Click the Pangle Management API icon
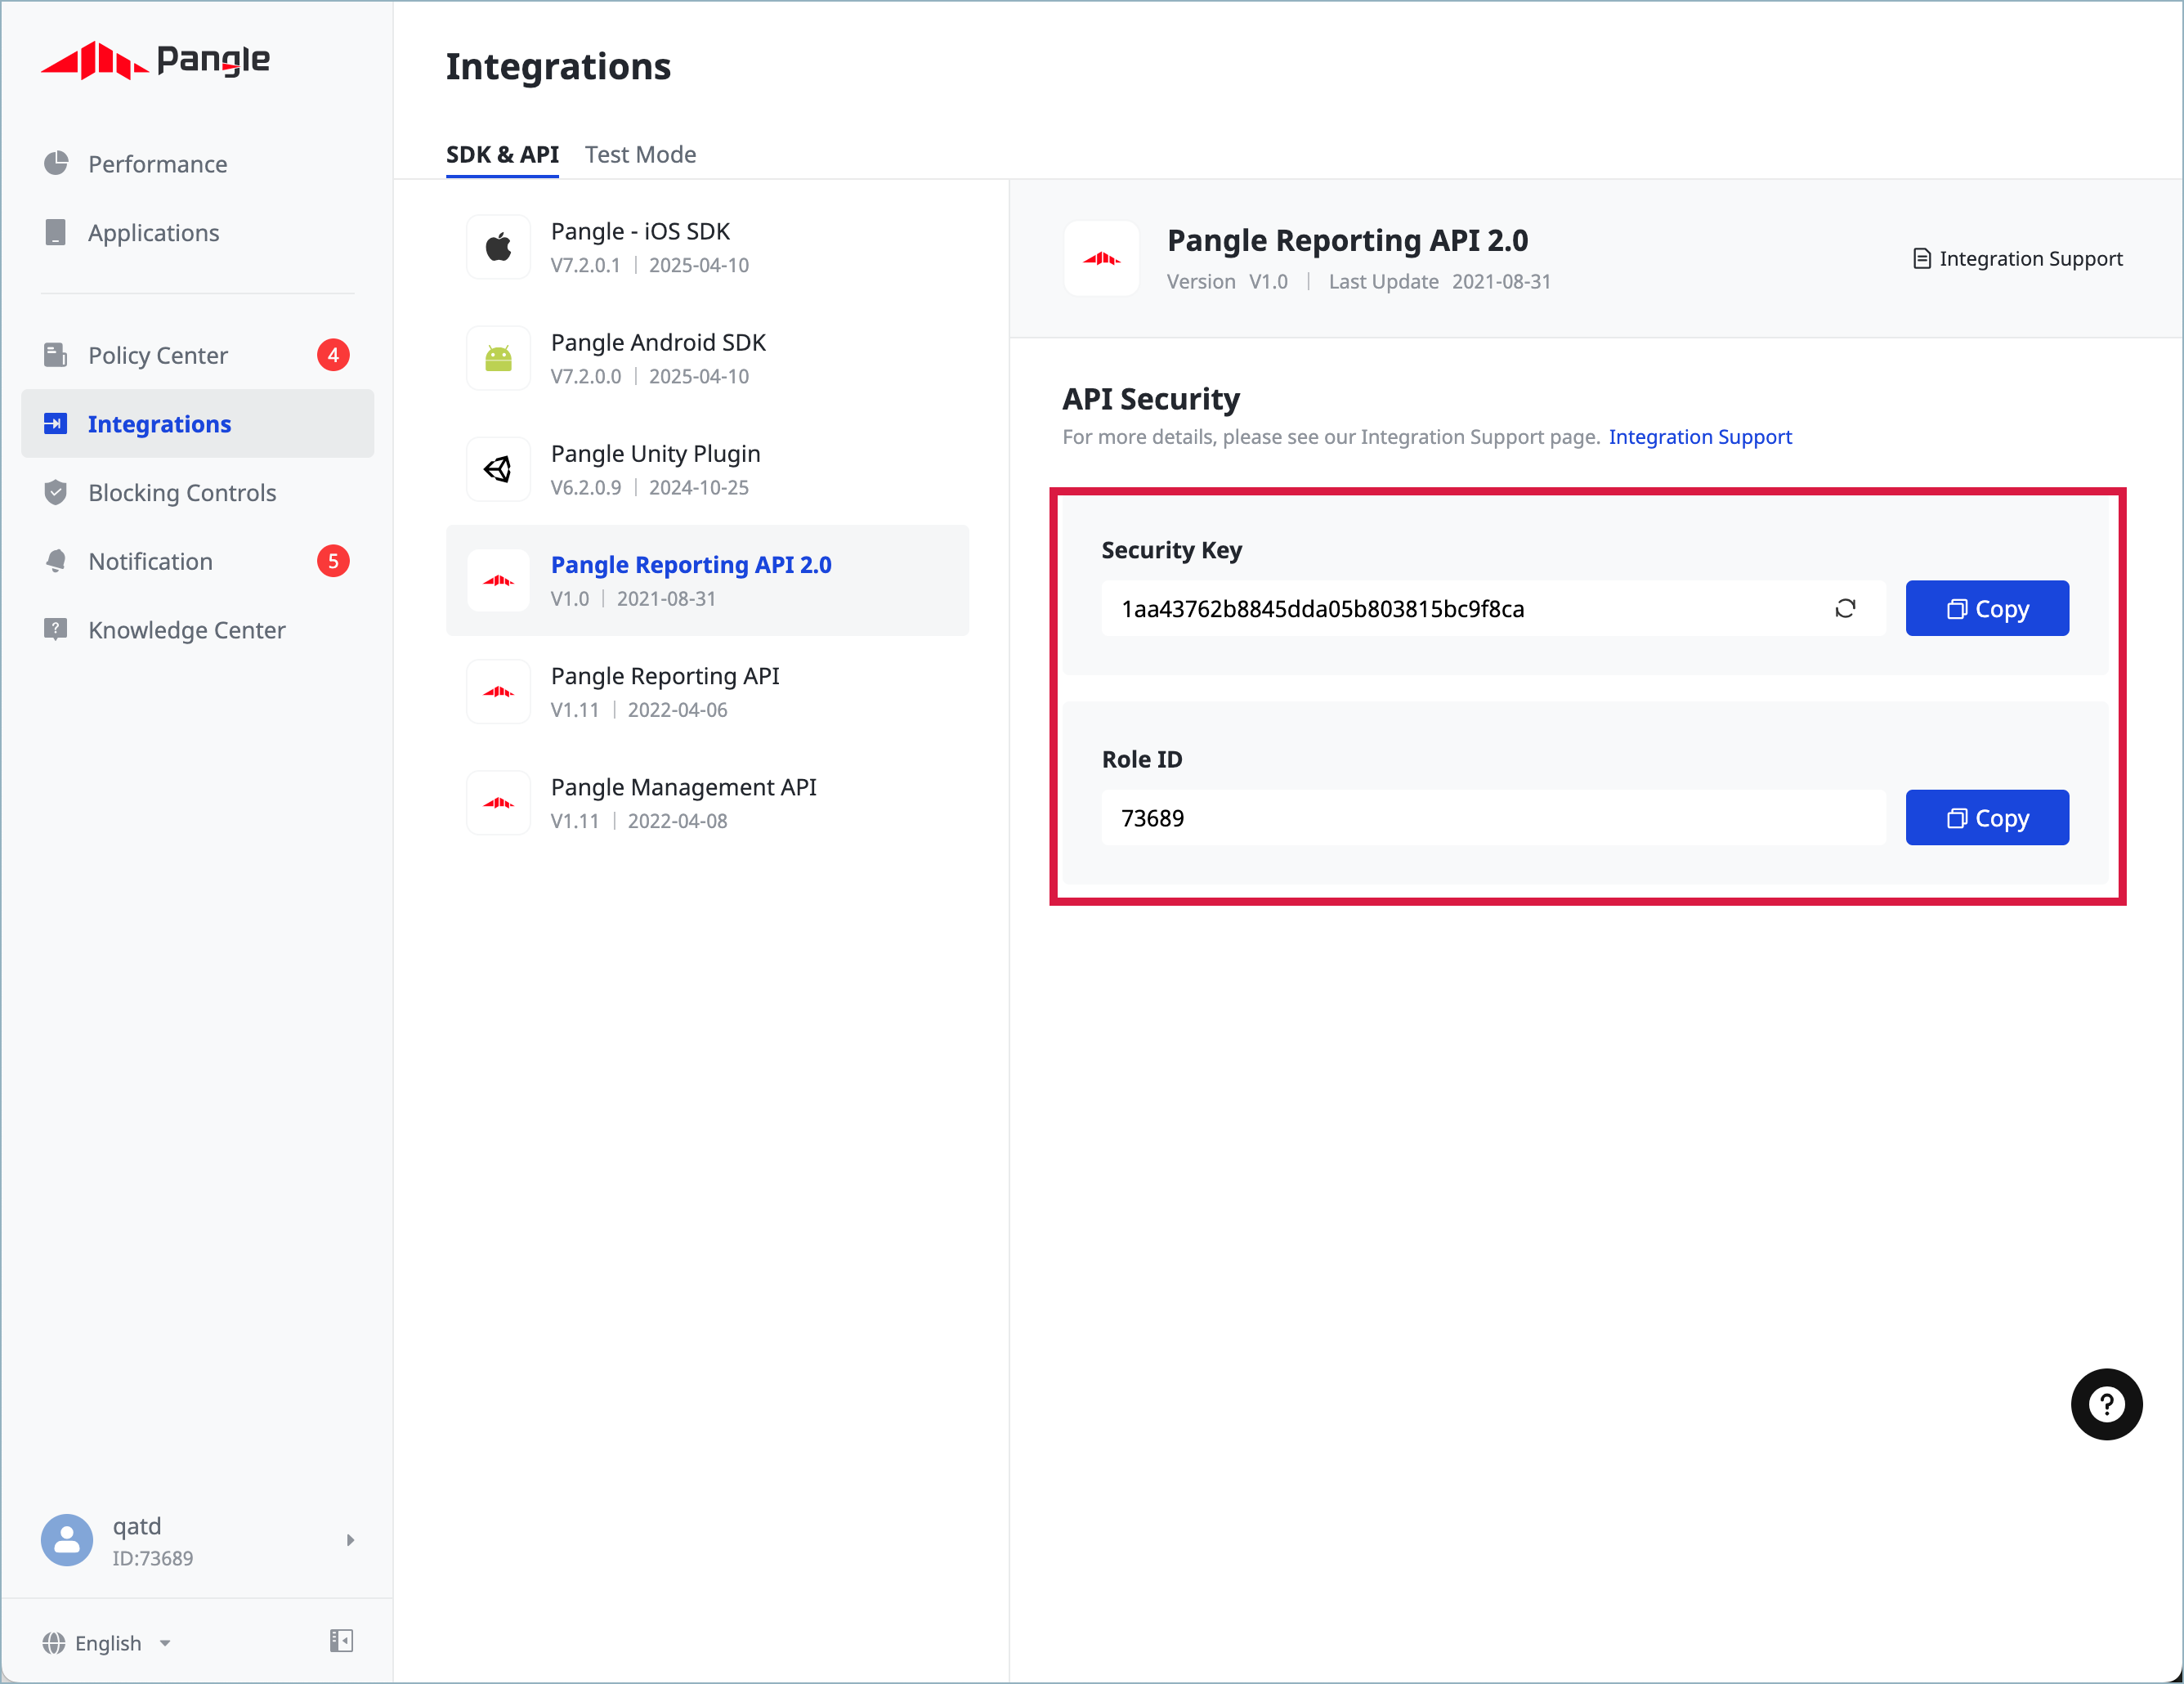The image size is (2184, 1684). (498, 802)
